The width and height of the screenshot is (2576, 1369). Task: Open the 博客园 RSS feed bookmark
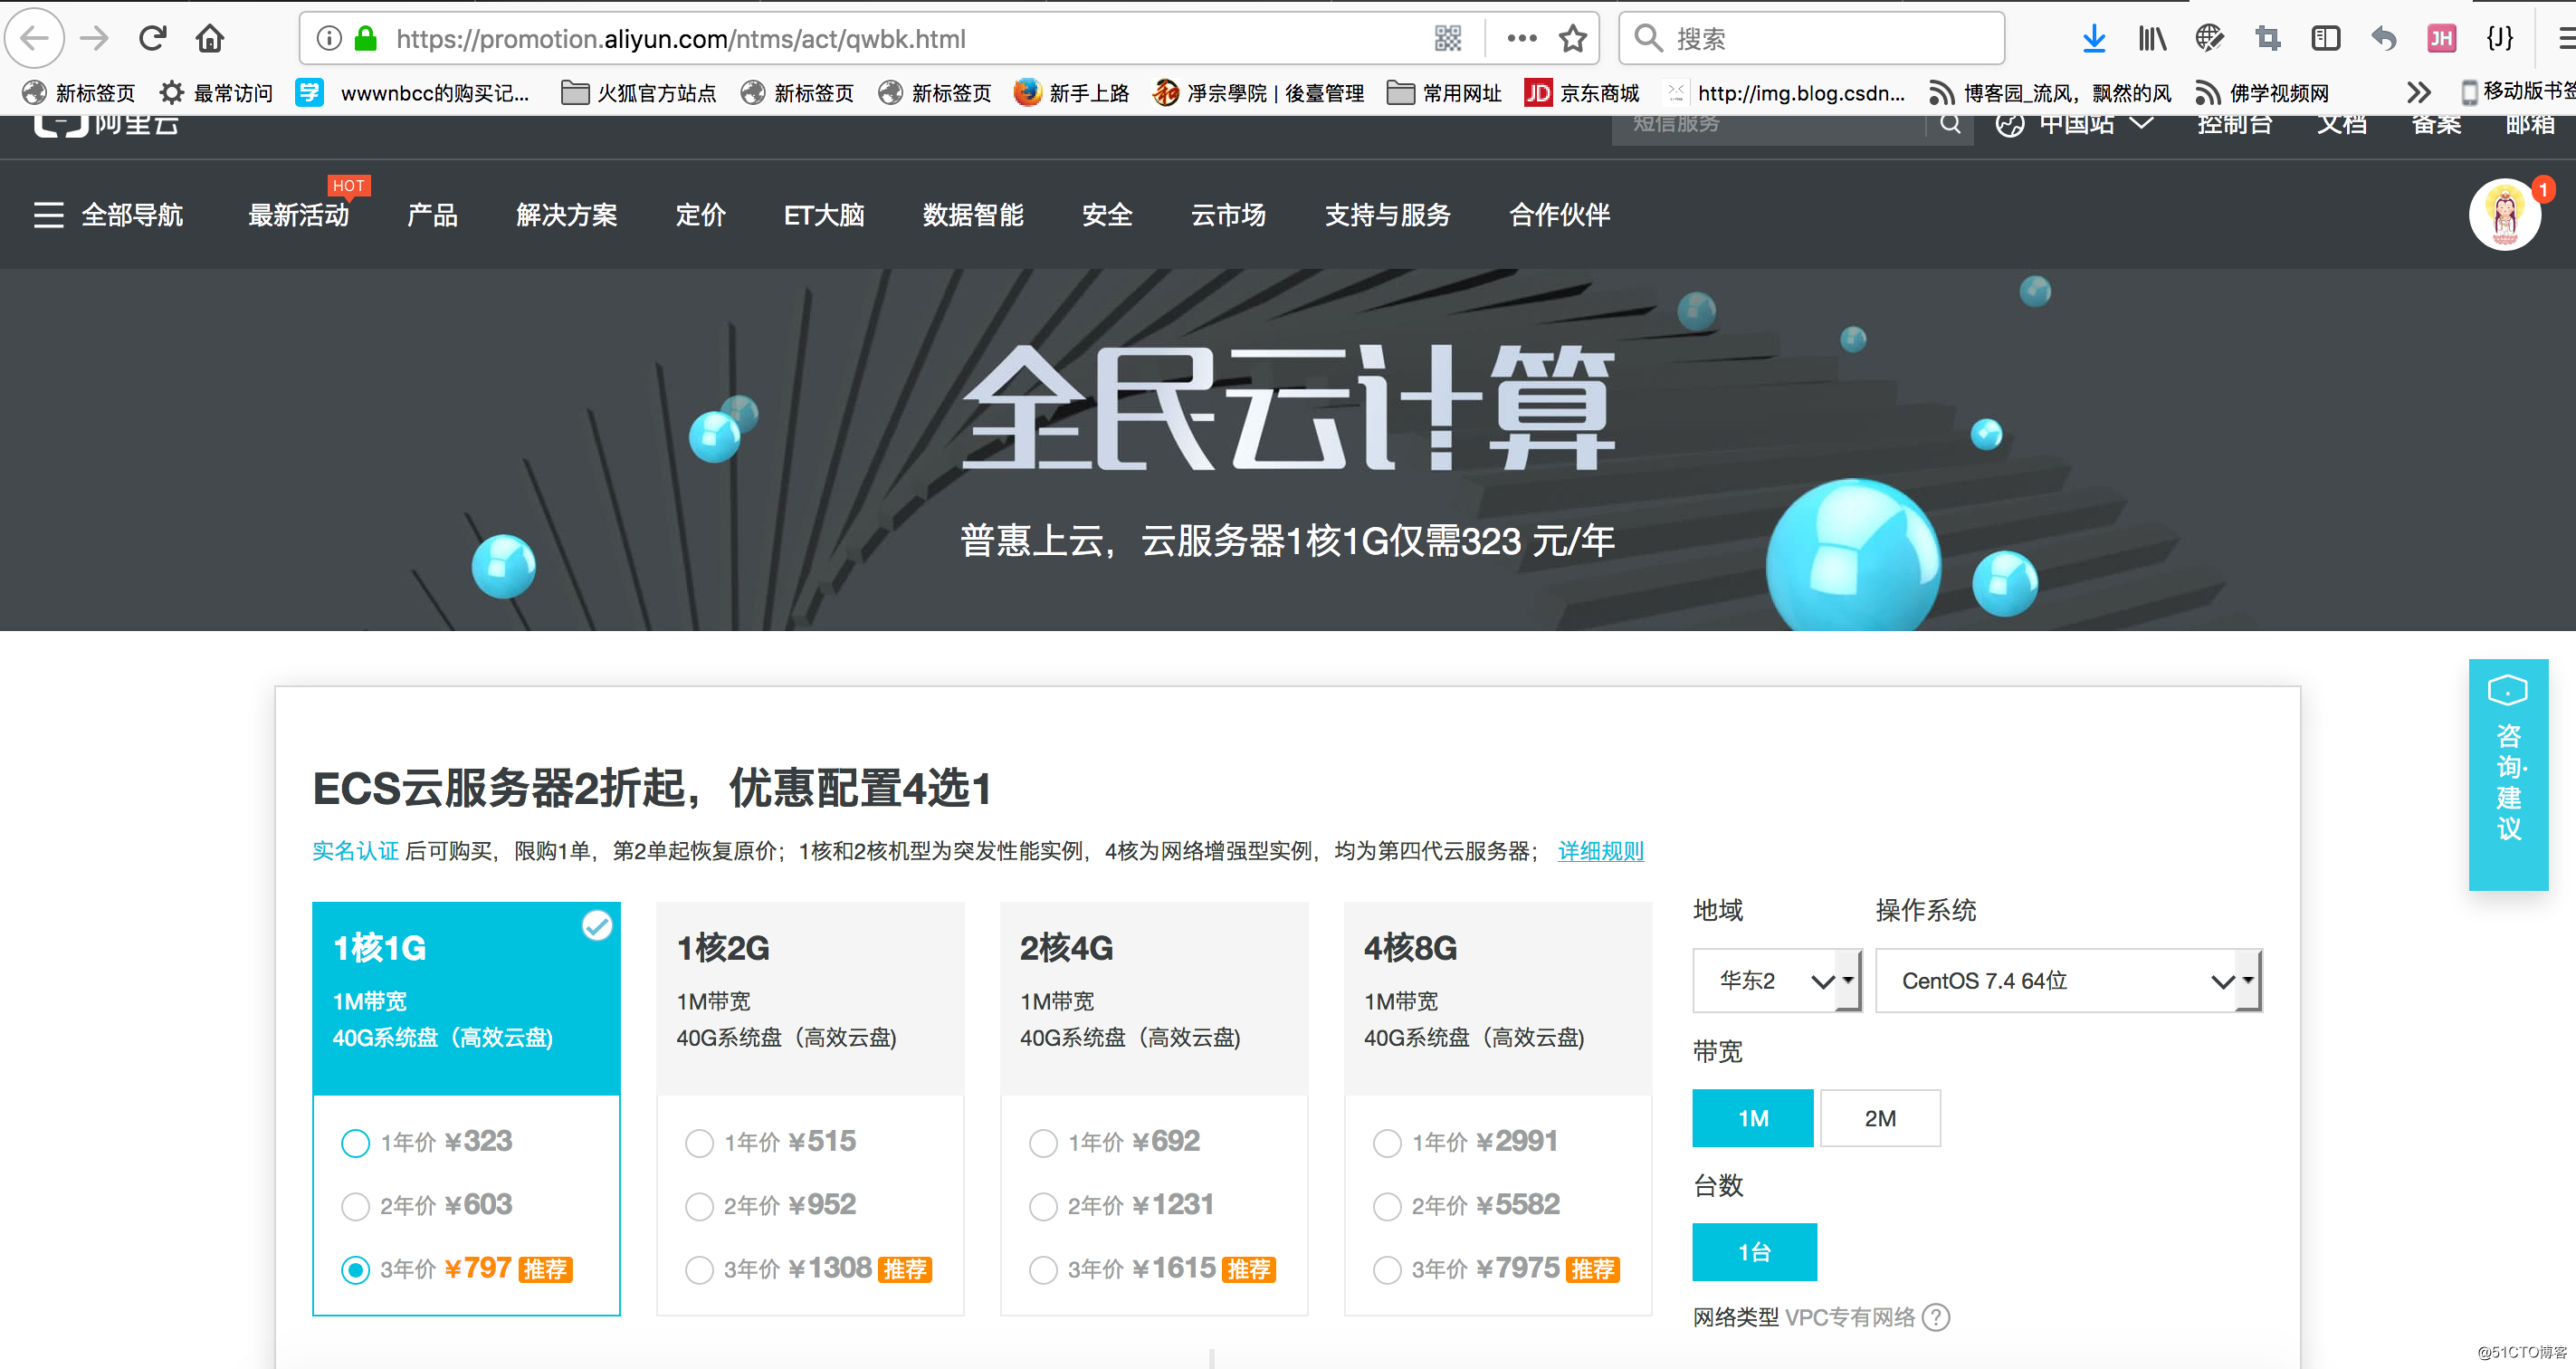[2050, 93]
